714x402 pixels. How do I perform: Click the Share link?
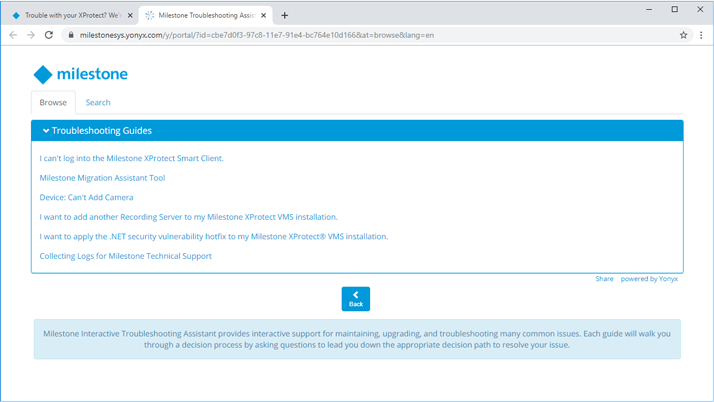(604, 279)
